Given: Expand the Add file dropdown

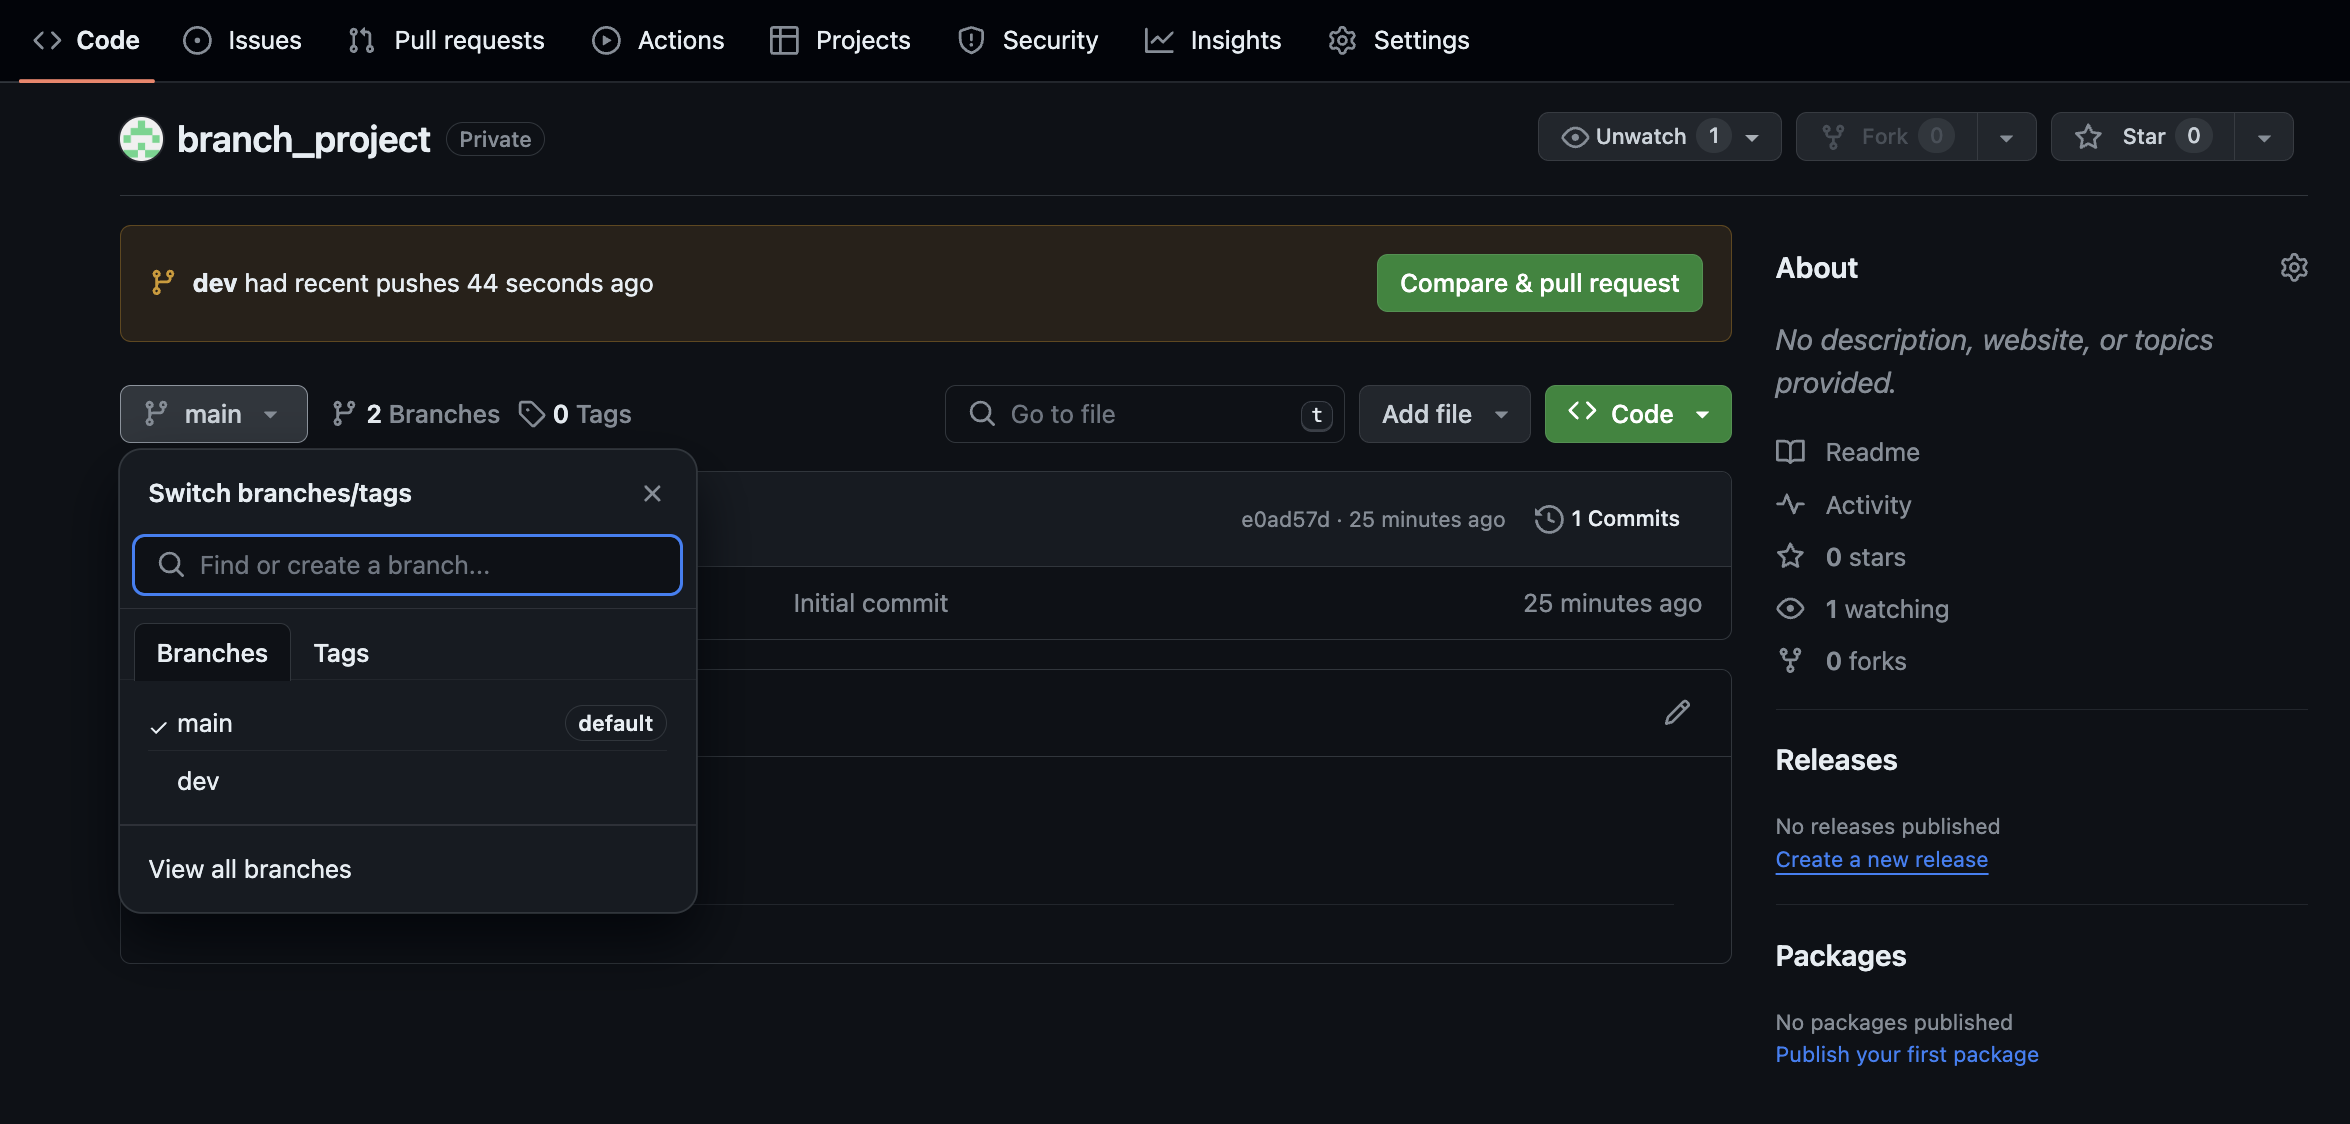Looking at the screenshot, I should tap(1443, 414).
